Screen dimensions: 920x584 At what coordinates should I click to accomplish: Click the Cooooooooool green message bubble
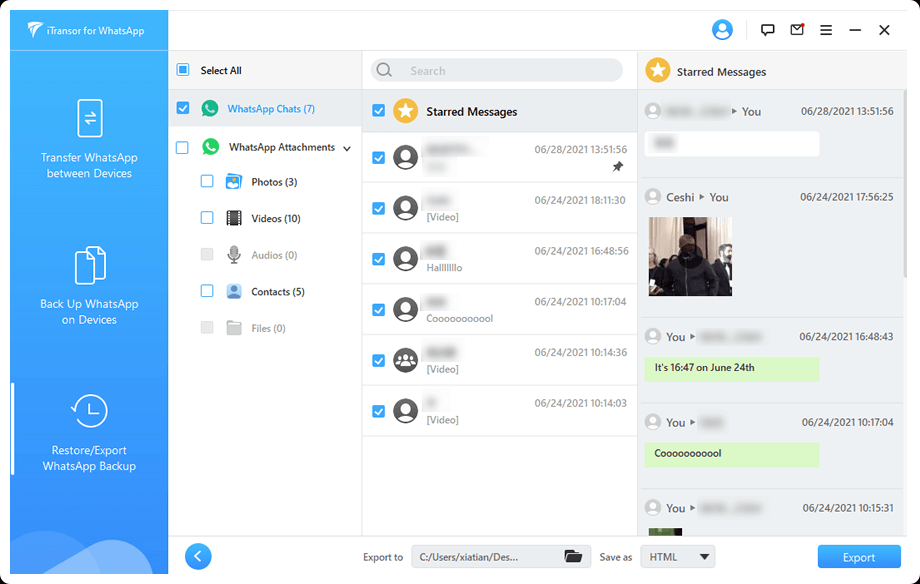coord(732,454)
